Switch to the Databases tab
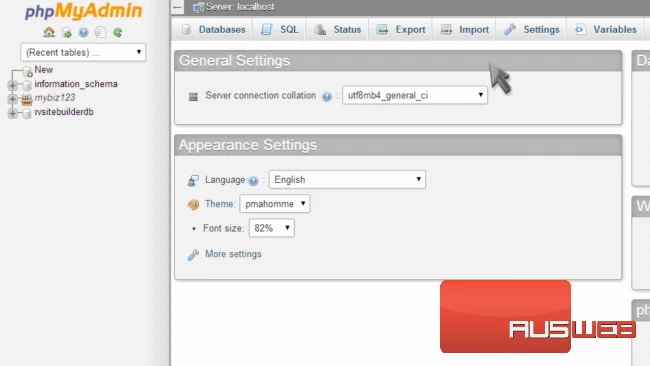 point(214,29)
